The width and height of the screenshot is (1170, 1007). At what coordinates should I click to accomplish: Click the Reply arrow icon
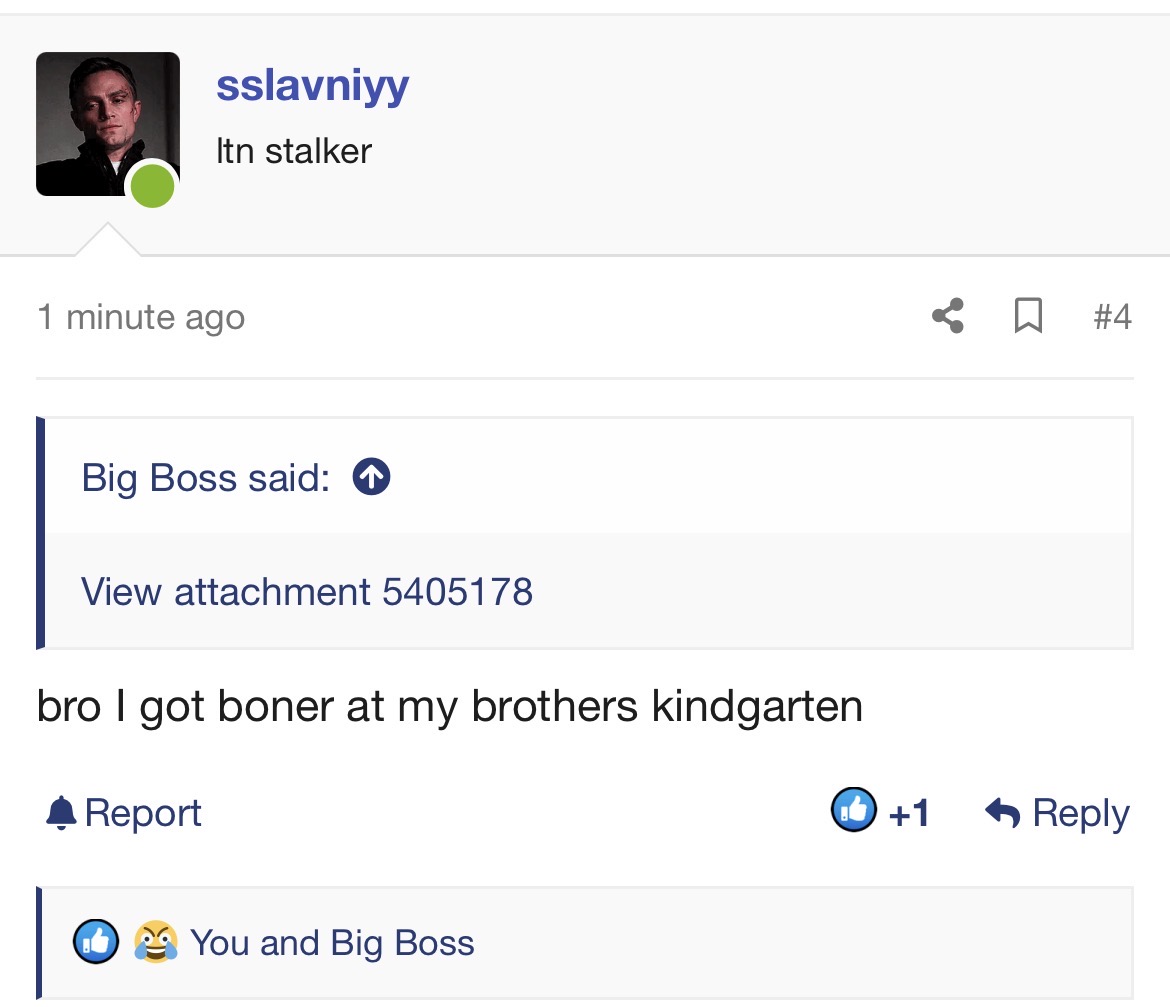click(x=1002, y=812)
